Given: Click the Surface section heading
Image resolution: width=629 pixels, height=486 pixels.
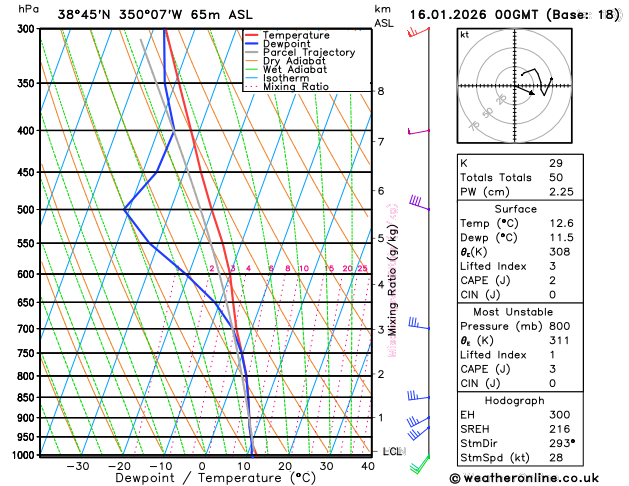Looking at the screenshot, I should click(515, 209).
